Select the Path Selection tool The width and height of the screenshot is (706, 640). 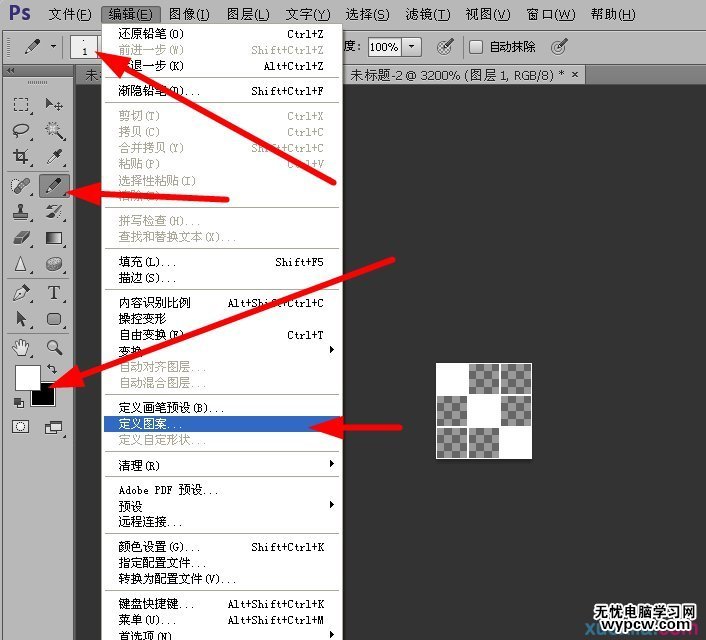tap(21, 319)
